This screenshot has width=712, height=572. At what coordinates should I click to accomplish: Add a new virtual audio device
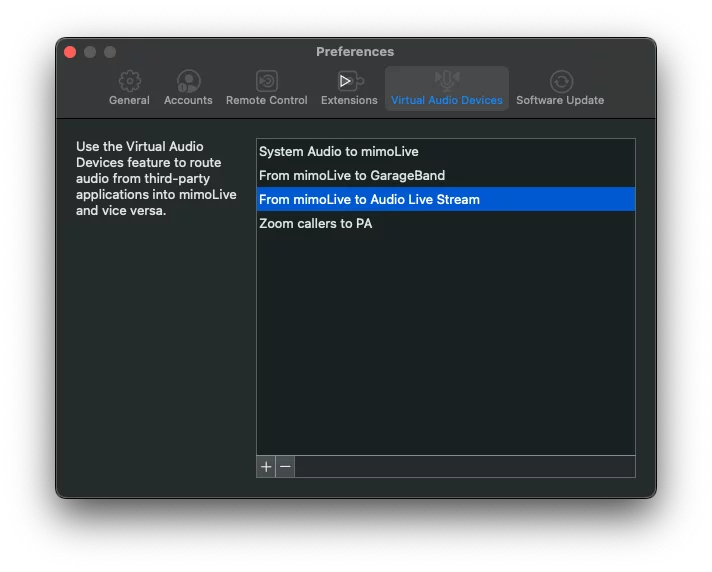click(266, 467)
